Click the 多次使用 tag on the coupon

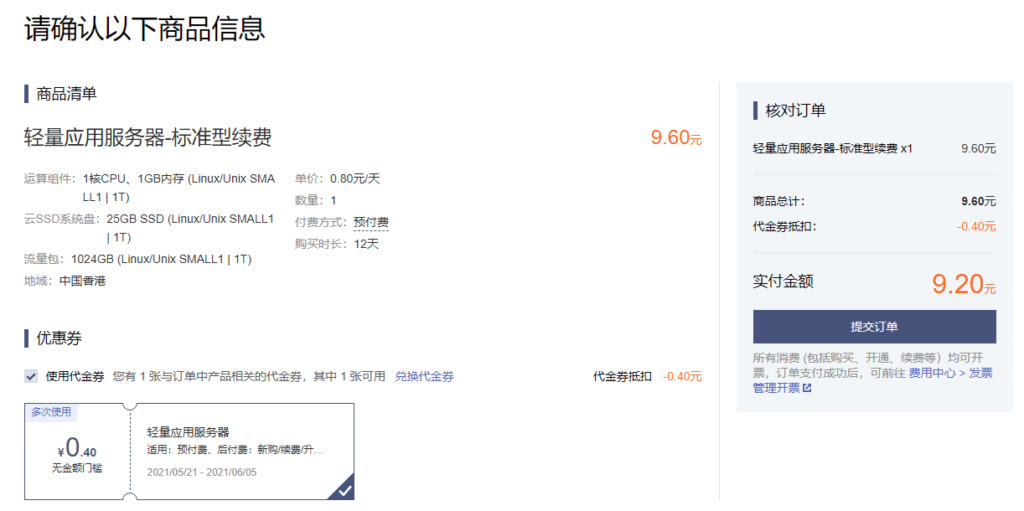coord(51,411)
